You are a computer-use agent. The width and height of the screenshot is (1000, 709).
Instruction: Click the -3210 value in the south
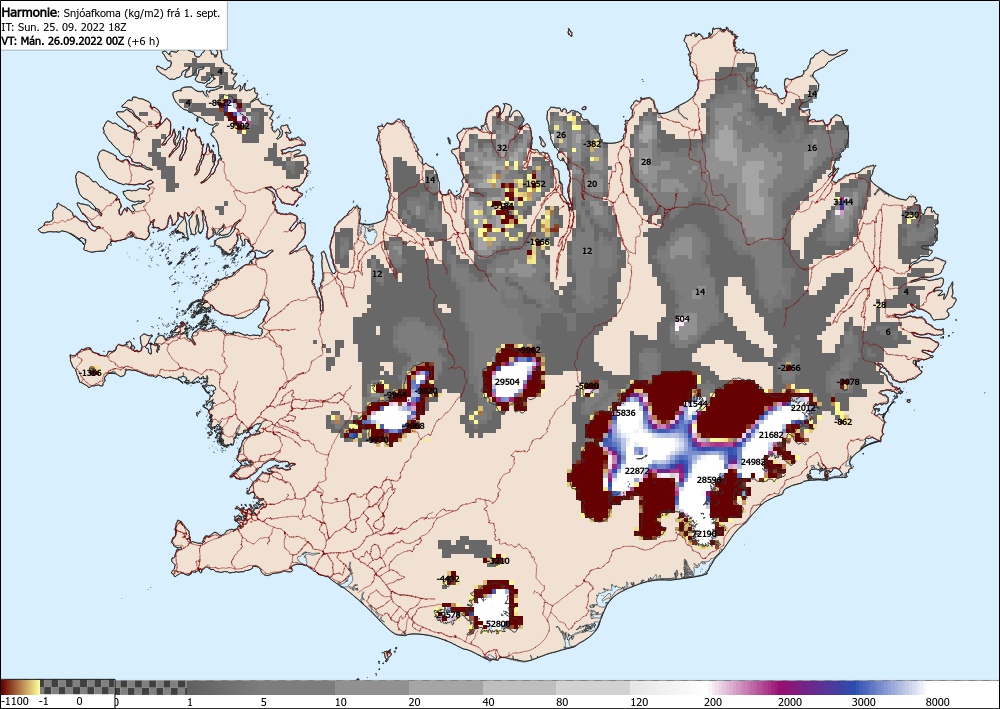tap(498, 561)
